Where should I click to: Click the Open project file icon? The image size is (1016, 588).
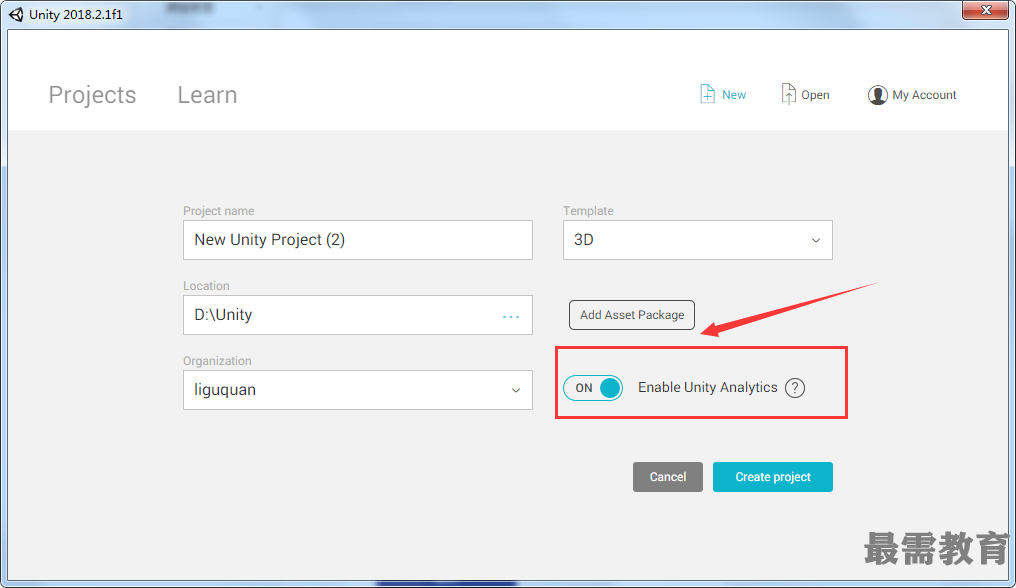point(788,94)
